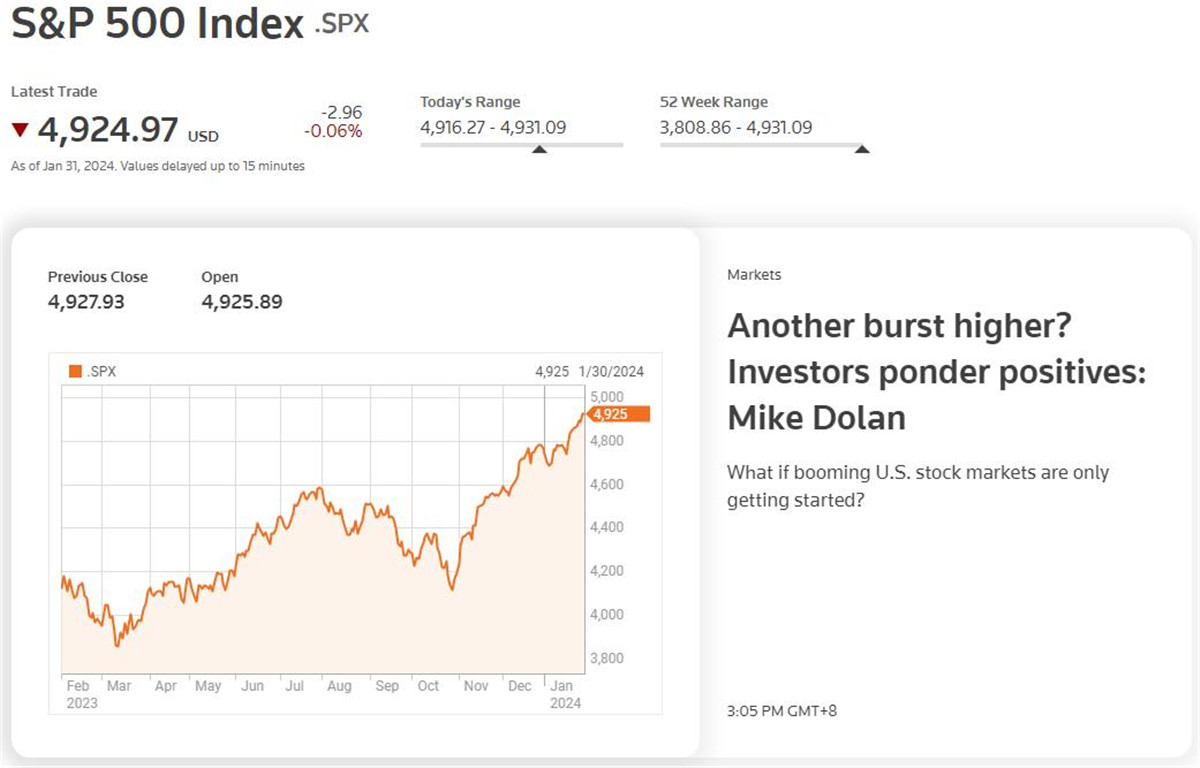
Task: Click the Previous Close value 4,927.93
Action: (86, 301)
